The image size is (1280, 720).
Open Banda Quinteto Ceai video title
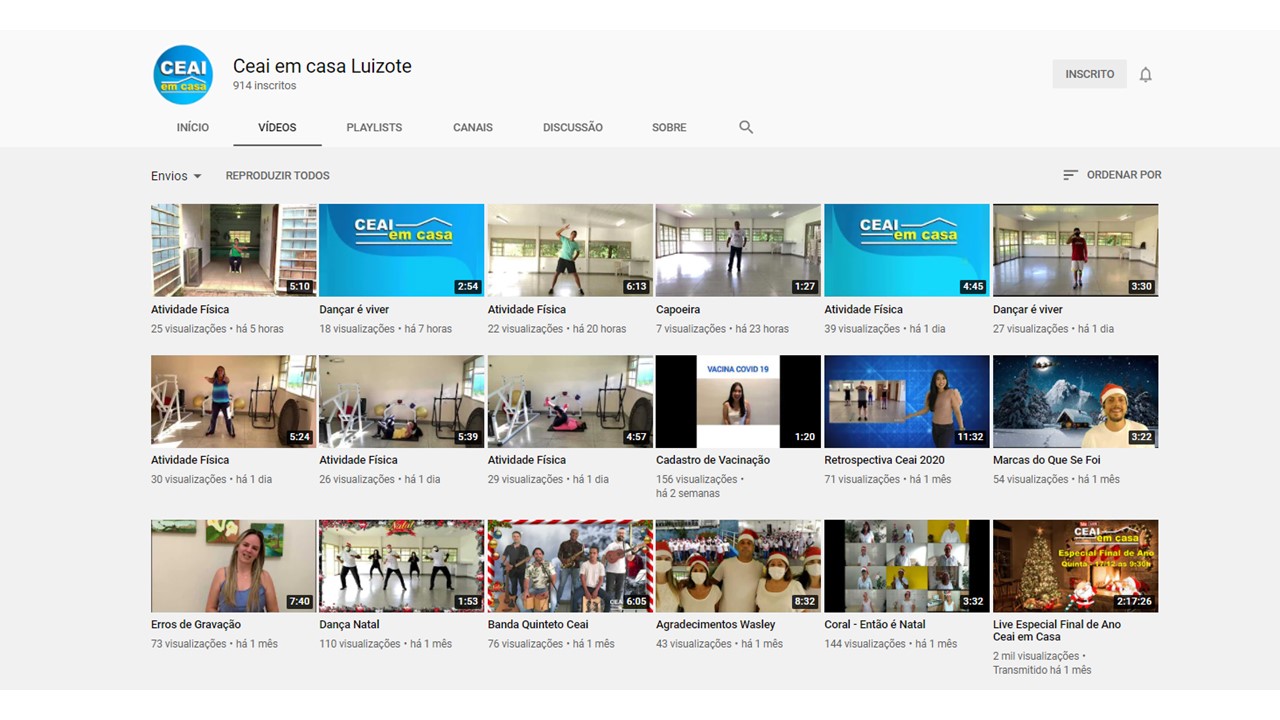click(538, 625)
